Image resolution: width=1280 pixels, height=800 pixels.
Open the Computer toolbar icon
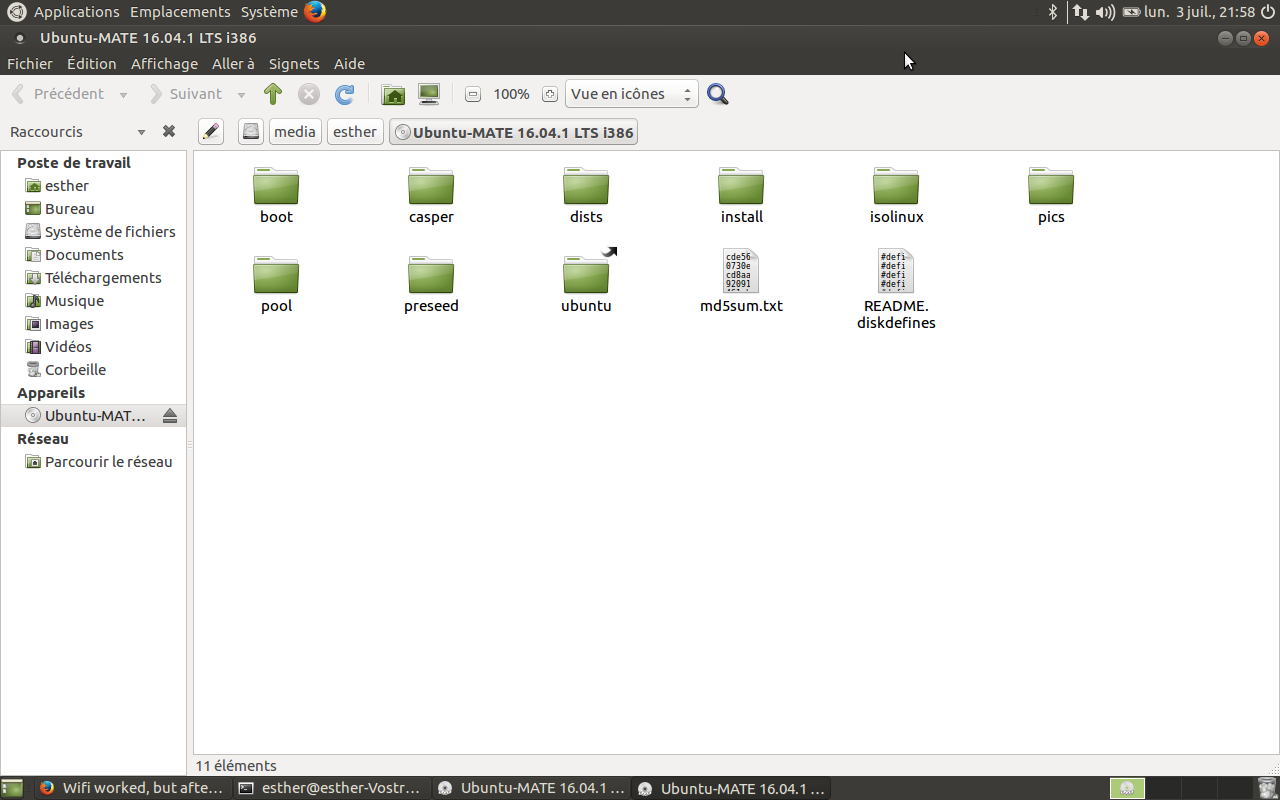429,94
